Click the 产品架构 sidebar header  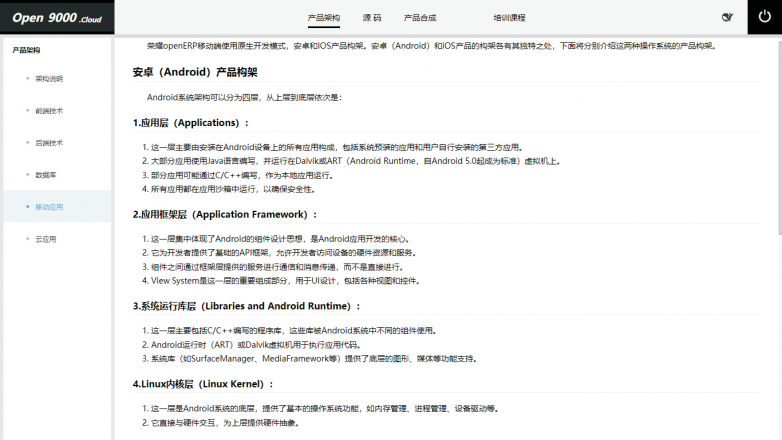(26, 49)
